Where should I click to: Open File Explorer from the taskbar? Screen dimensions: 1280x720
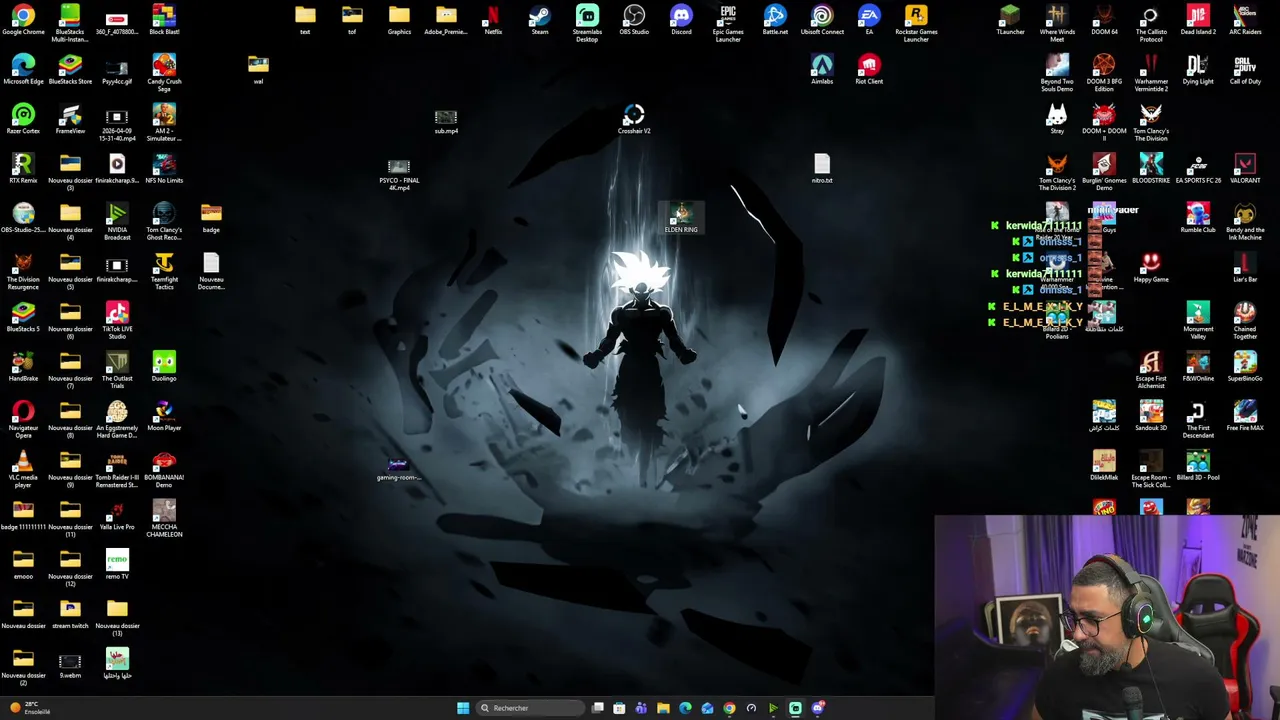click(x=663, y=708)
